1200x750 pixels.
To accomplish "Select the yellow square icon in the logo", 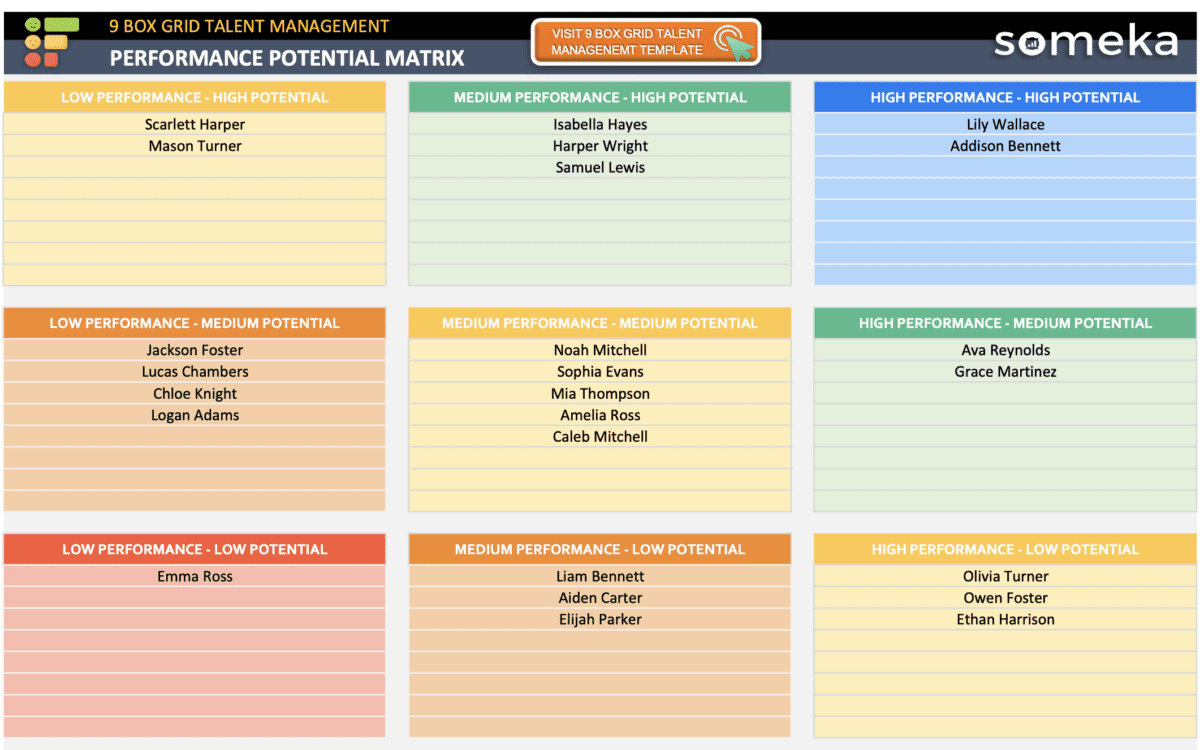I will coord(55,42).
